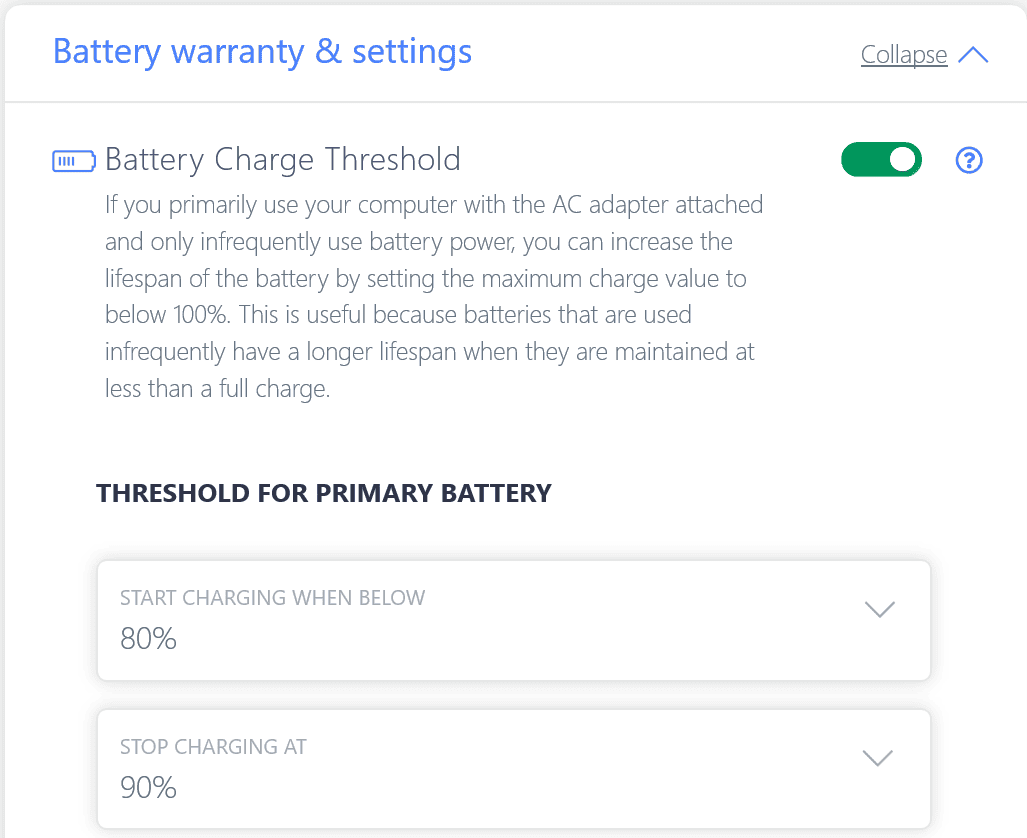Open the Start Charging When Below dropdown
The image size is (1027, 838).
click(x=513, y=620)
